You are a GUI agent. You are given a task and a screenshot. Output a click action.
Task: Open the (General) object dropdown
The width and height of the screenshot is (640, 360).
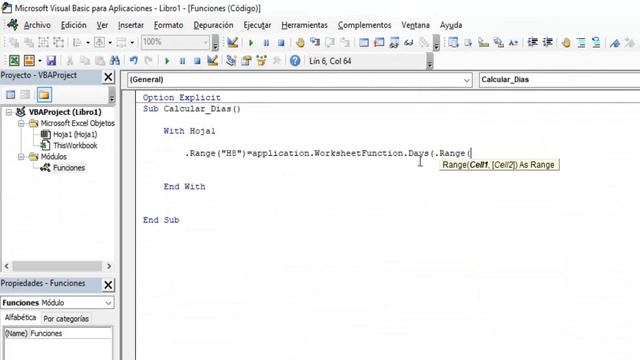[x=467, y=80]
